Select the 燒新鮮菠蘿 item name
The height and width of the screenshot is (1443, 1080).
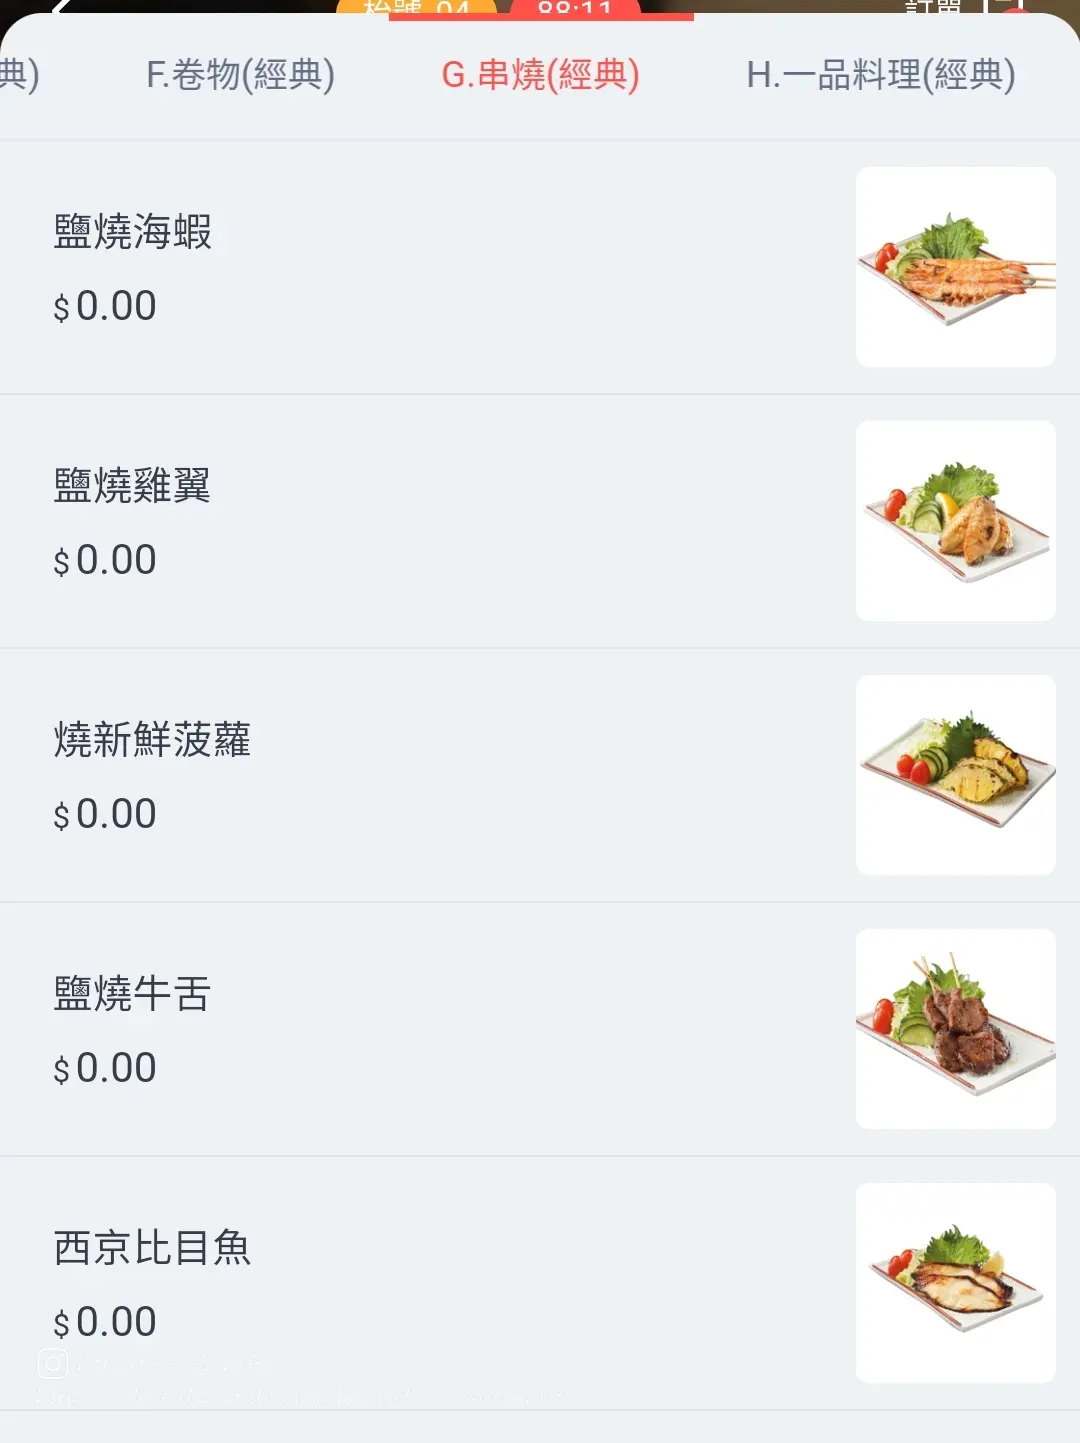click(x=152, y=739)
